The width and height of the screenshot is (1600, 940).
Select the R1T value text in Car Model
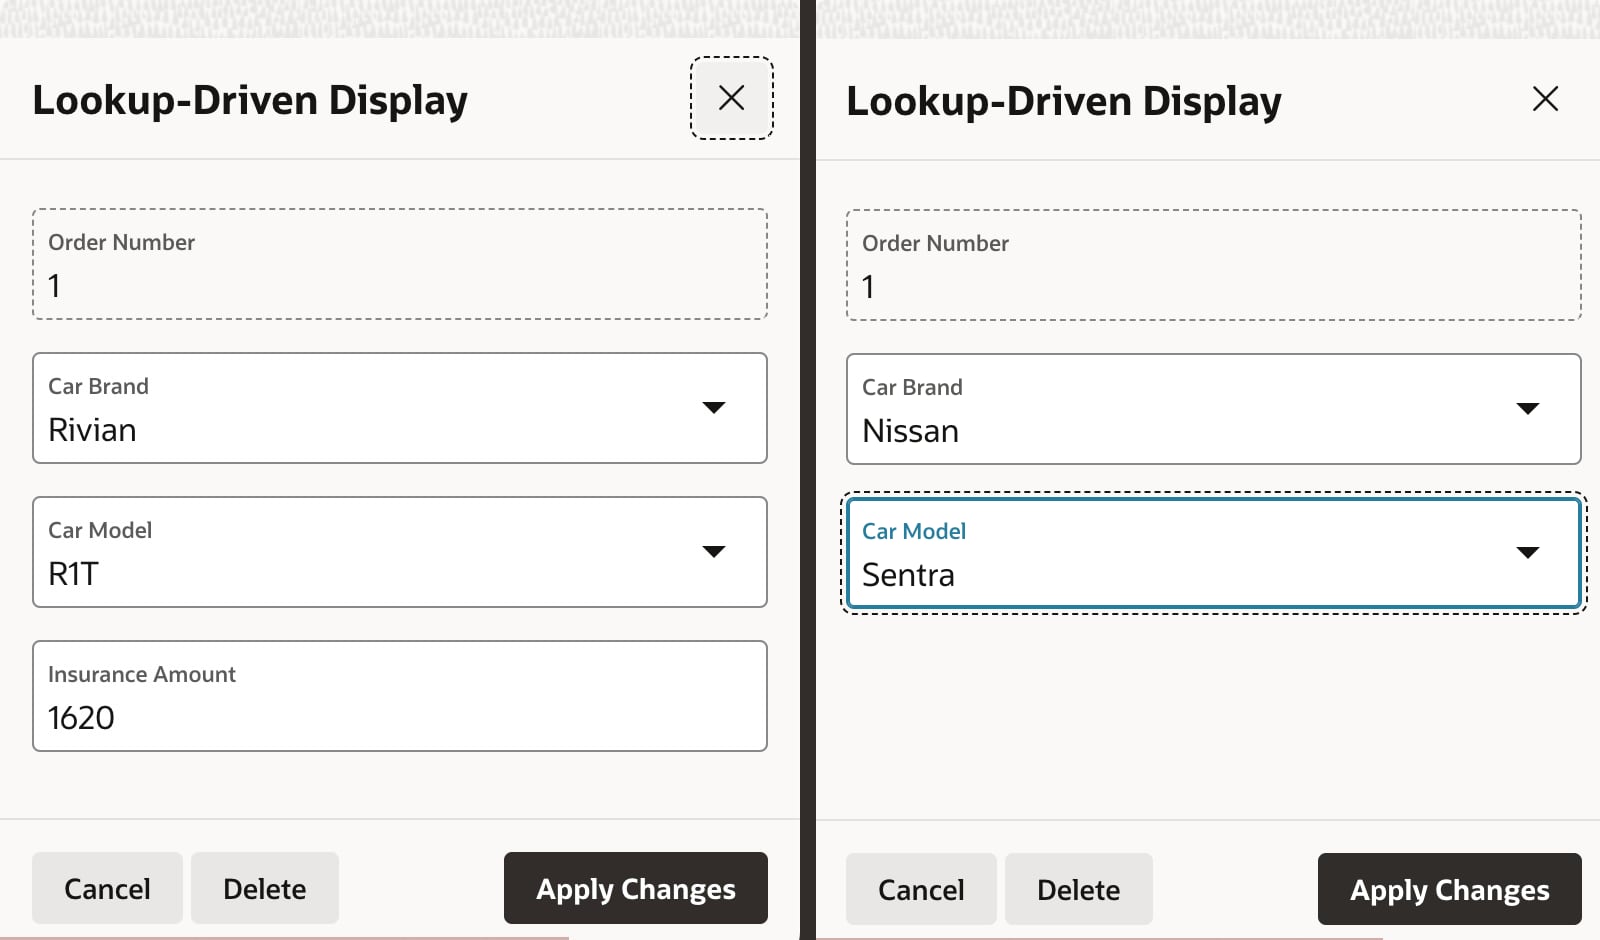coord(74,574)
